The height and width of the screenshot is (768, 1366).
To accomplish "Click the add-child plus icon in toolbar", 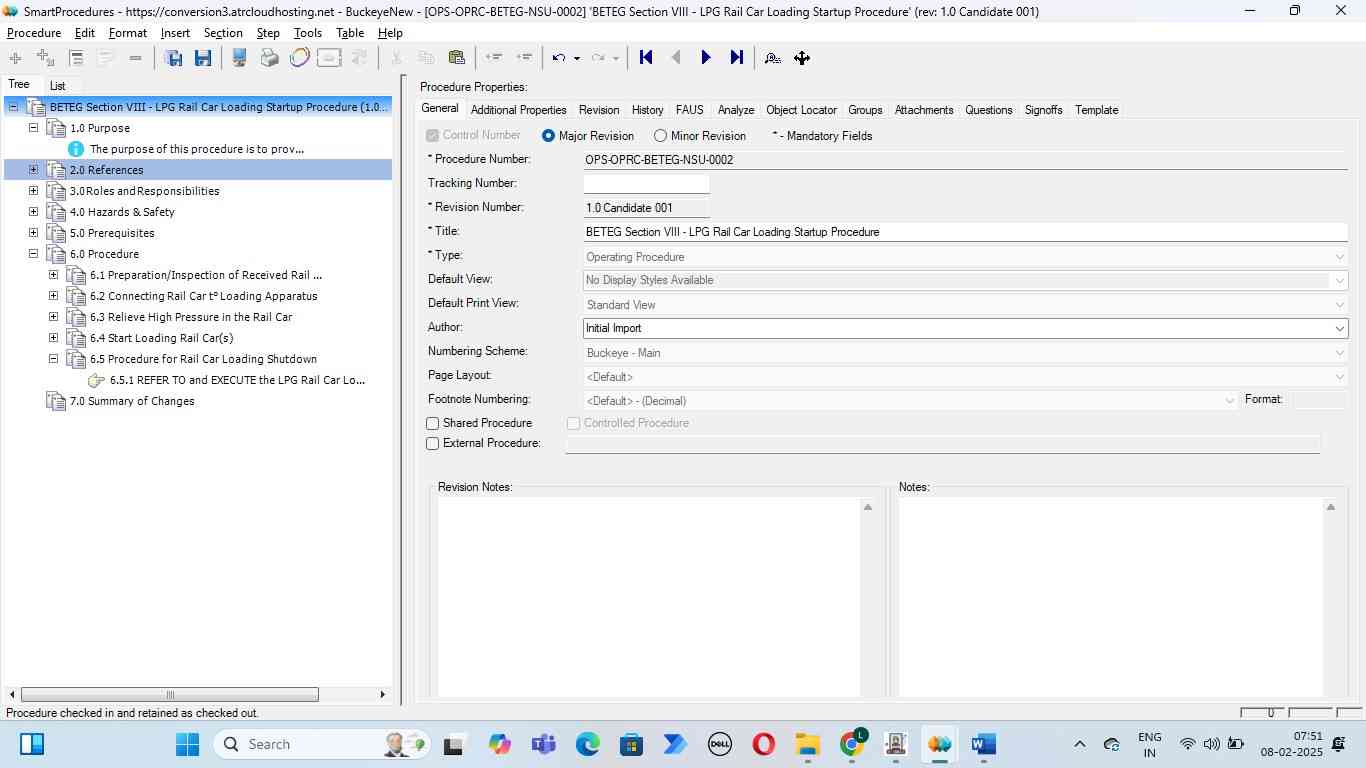I will [x=45, y=58].
